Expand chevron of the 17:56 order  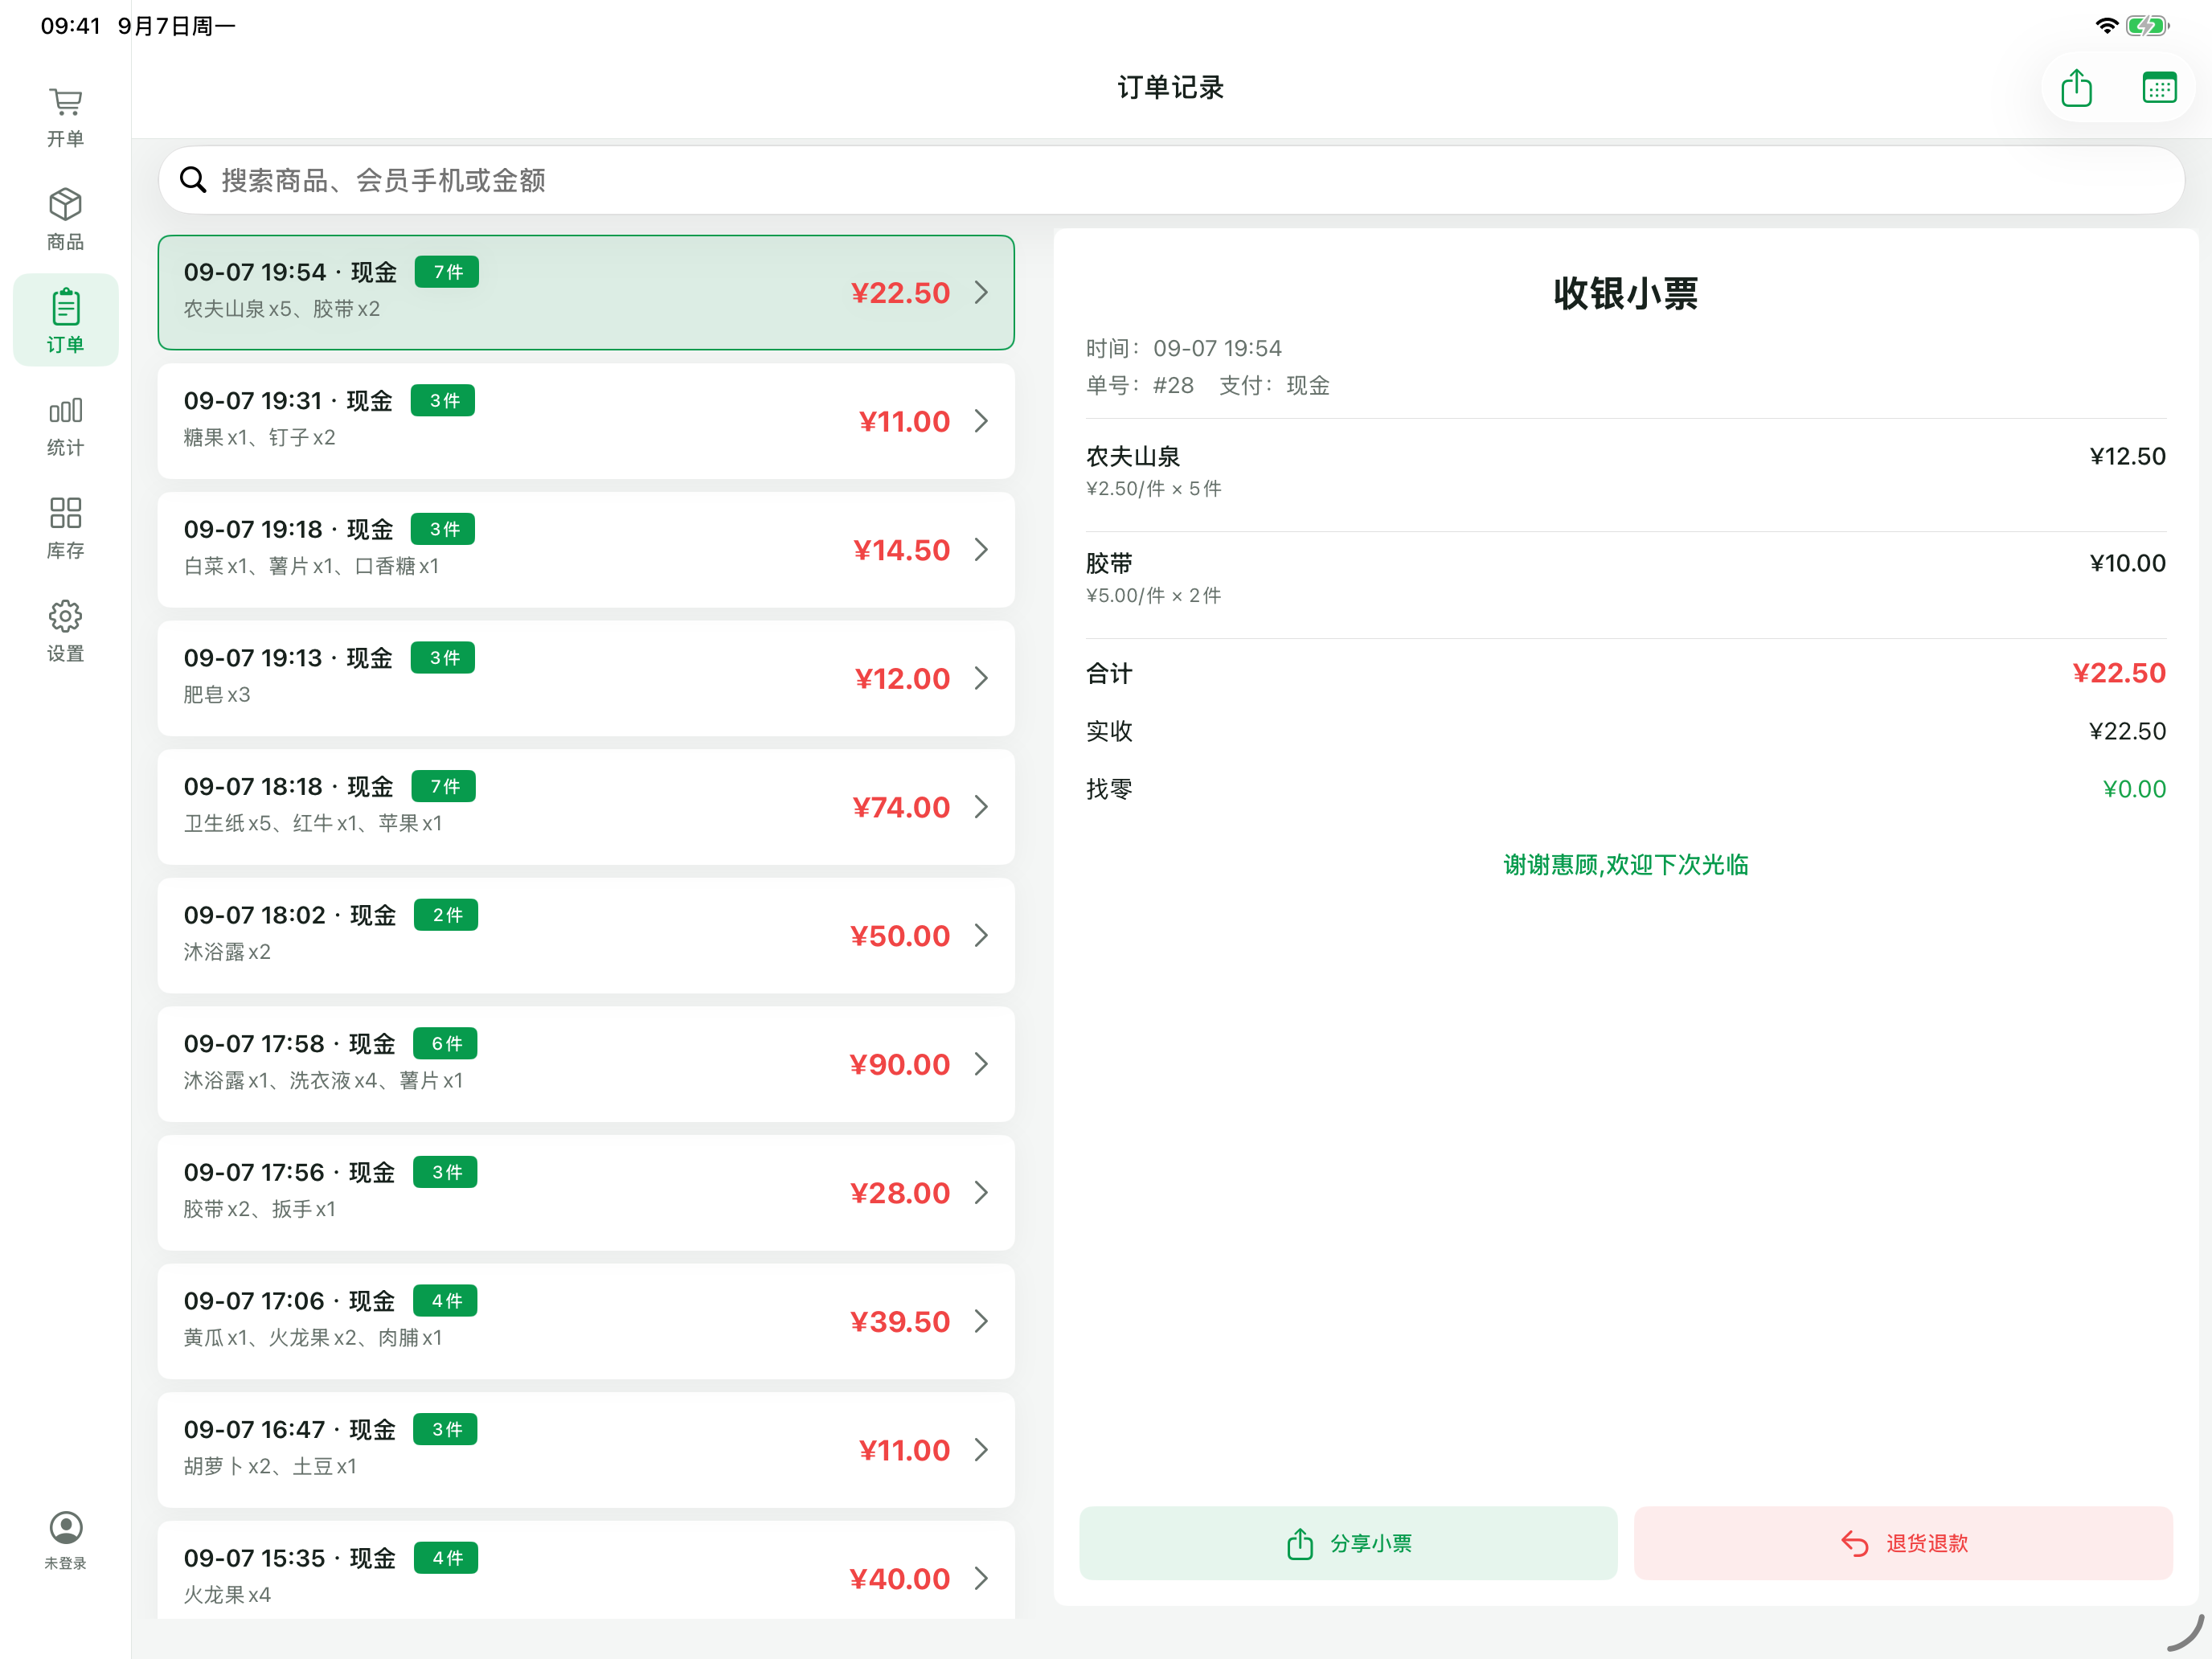981,1193
